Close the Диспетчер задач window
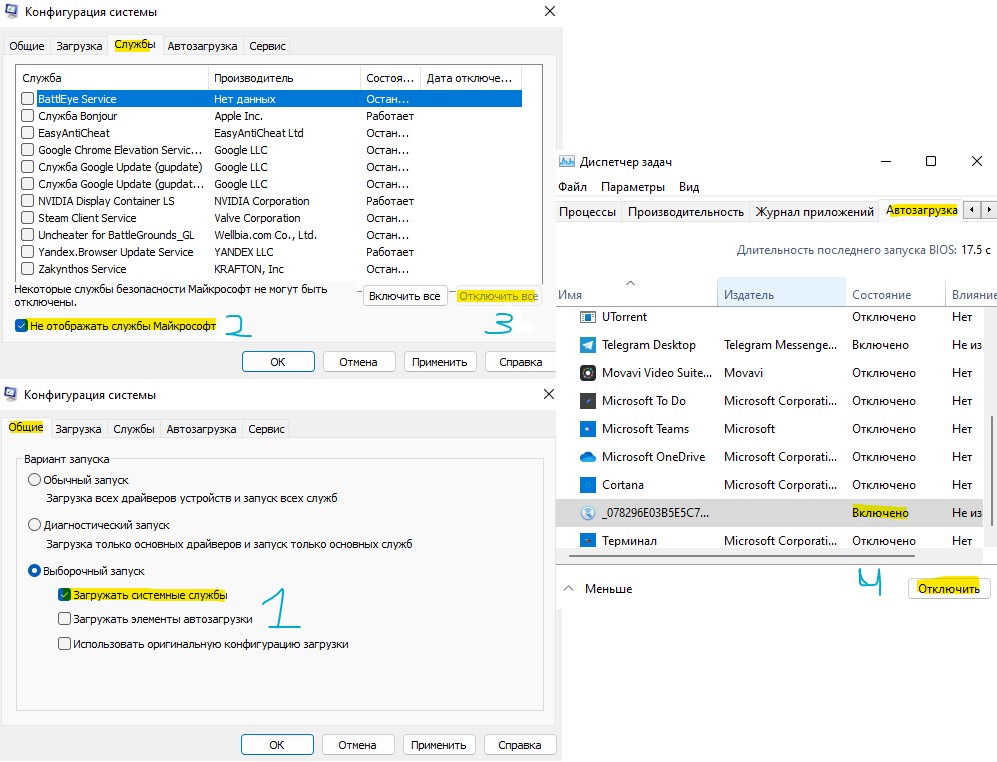This screenshot has height=762, width=997. click(x=977, y=162)
